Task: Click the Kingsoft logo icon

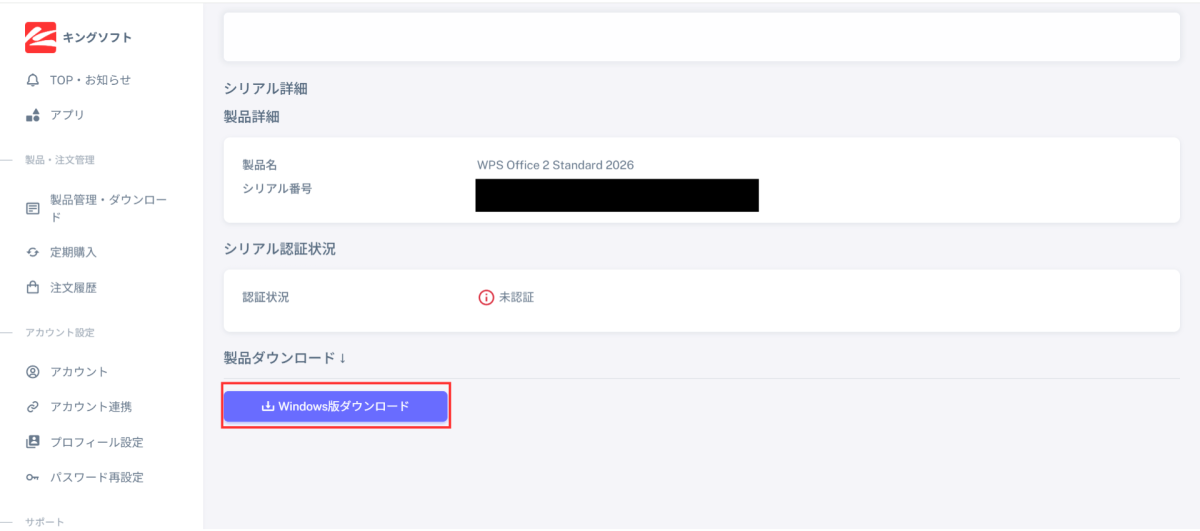Action: point(41,37)
